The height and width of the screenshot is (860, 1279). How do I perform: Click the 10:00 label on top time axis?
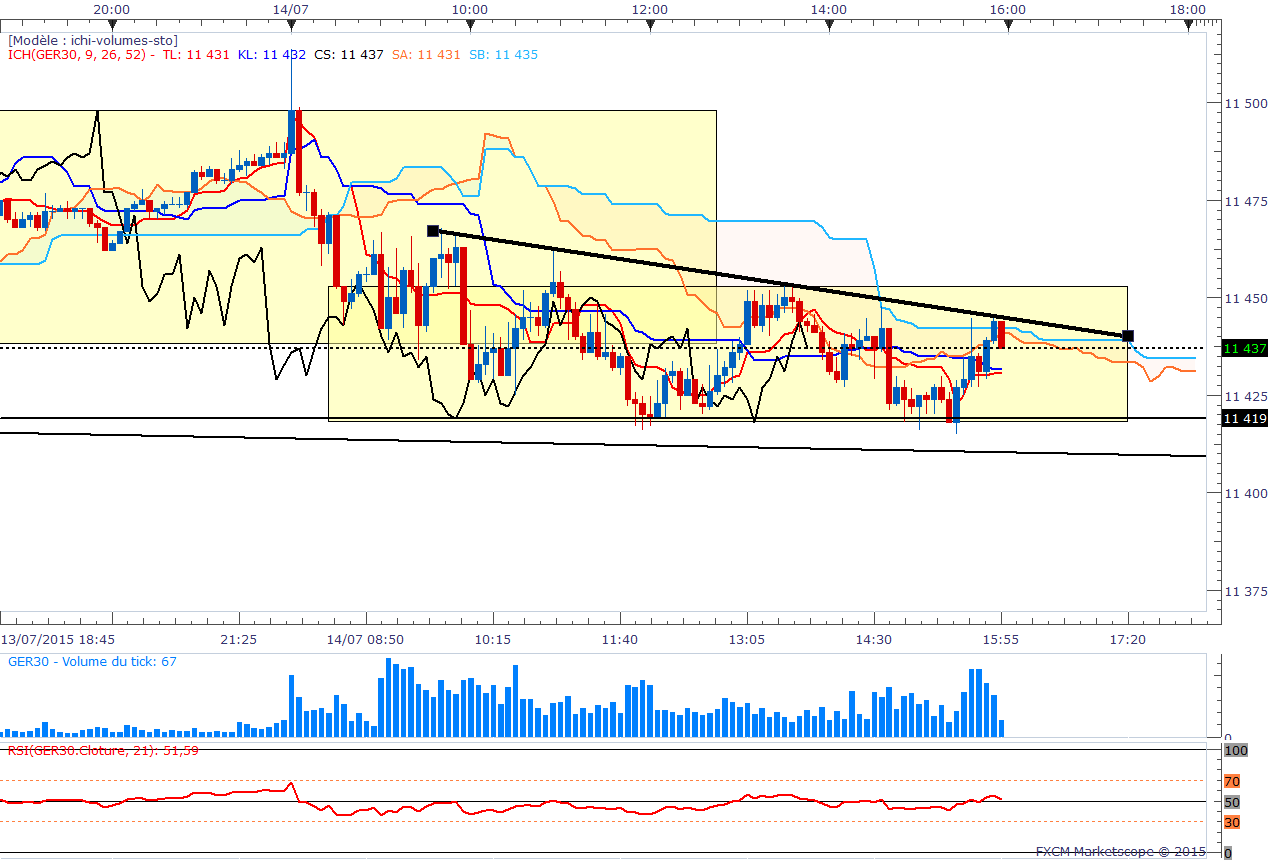point(469,9)
